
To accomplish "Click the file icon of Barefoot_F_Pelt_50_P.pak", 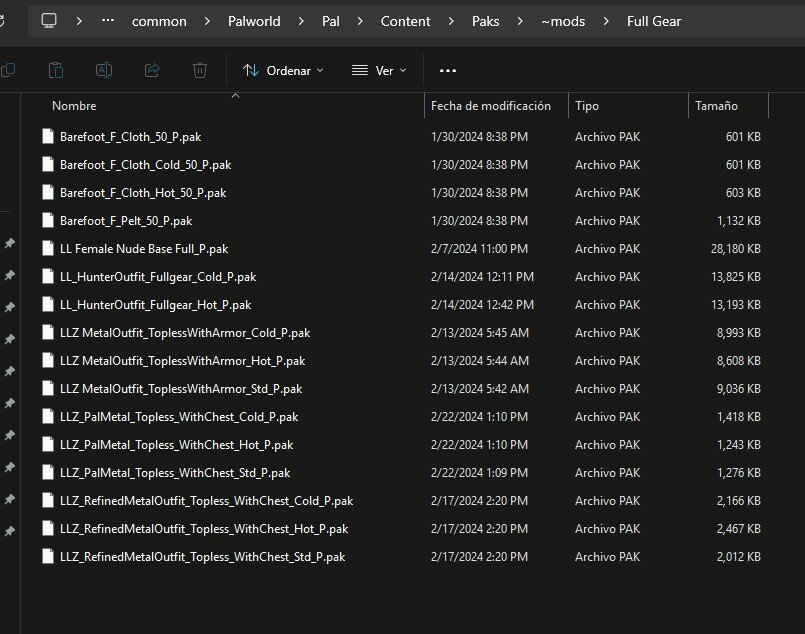I will 48,220.
